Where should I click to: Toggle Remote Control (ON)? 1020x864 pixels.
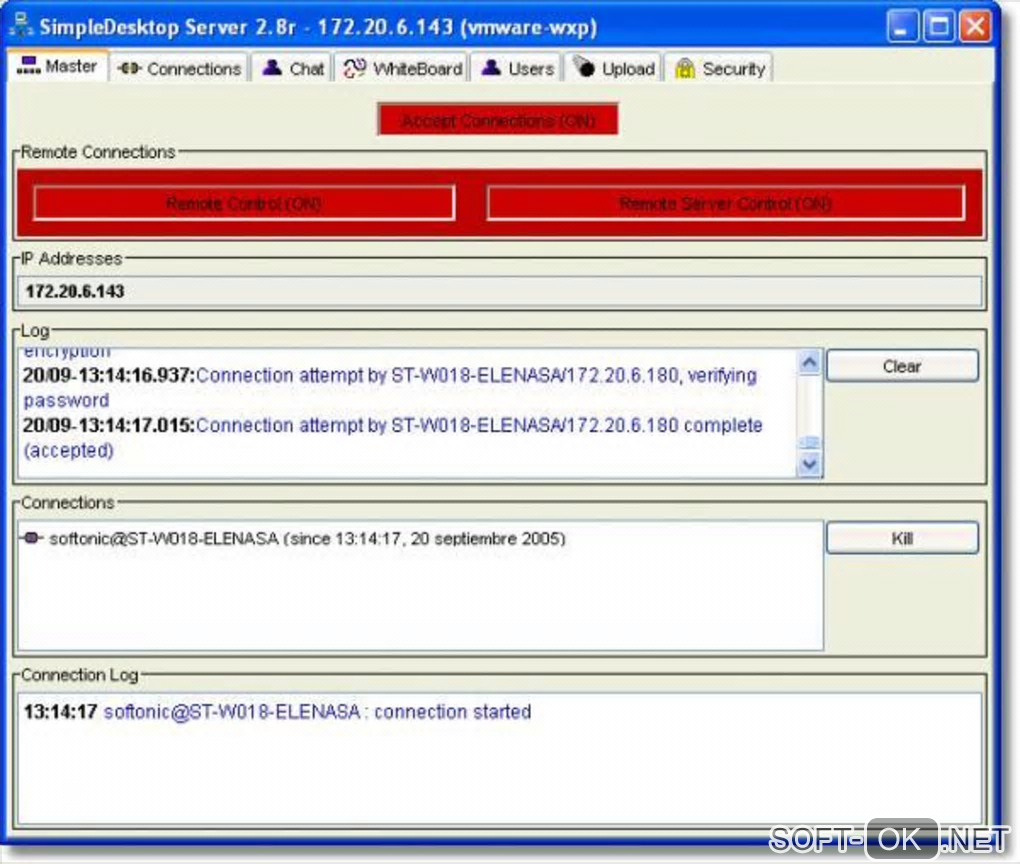tap(244, 204)
